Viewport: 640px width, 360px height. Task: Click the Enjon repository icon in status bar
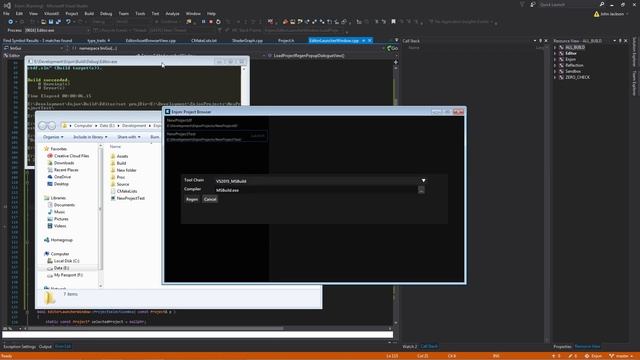[587, 356]
